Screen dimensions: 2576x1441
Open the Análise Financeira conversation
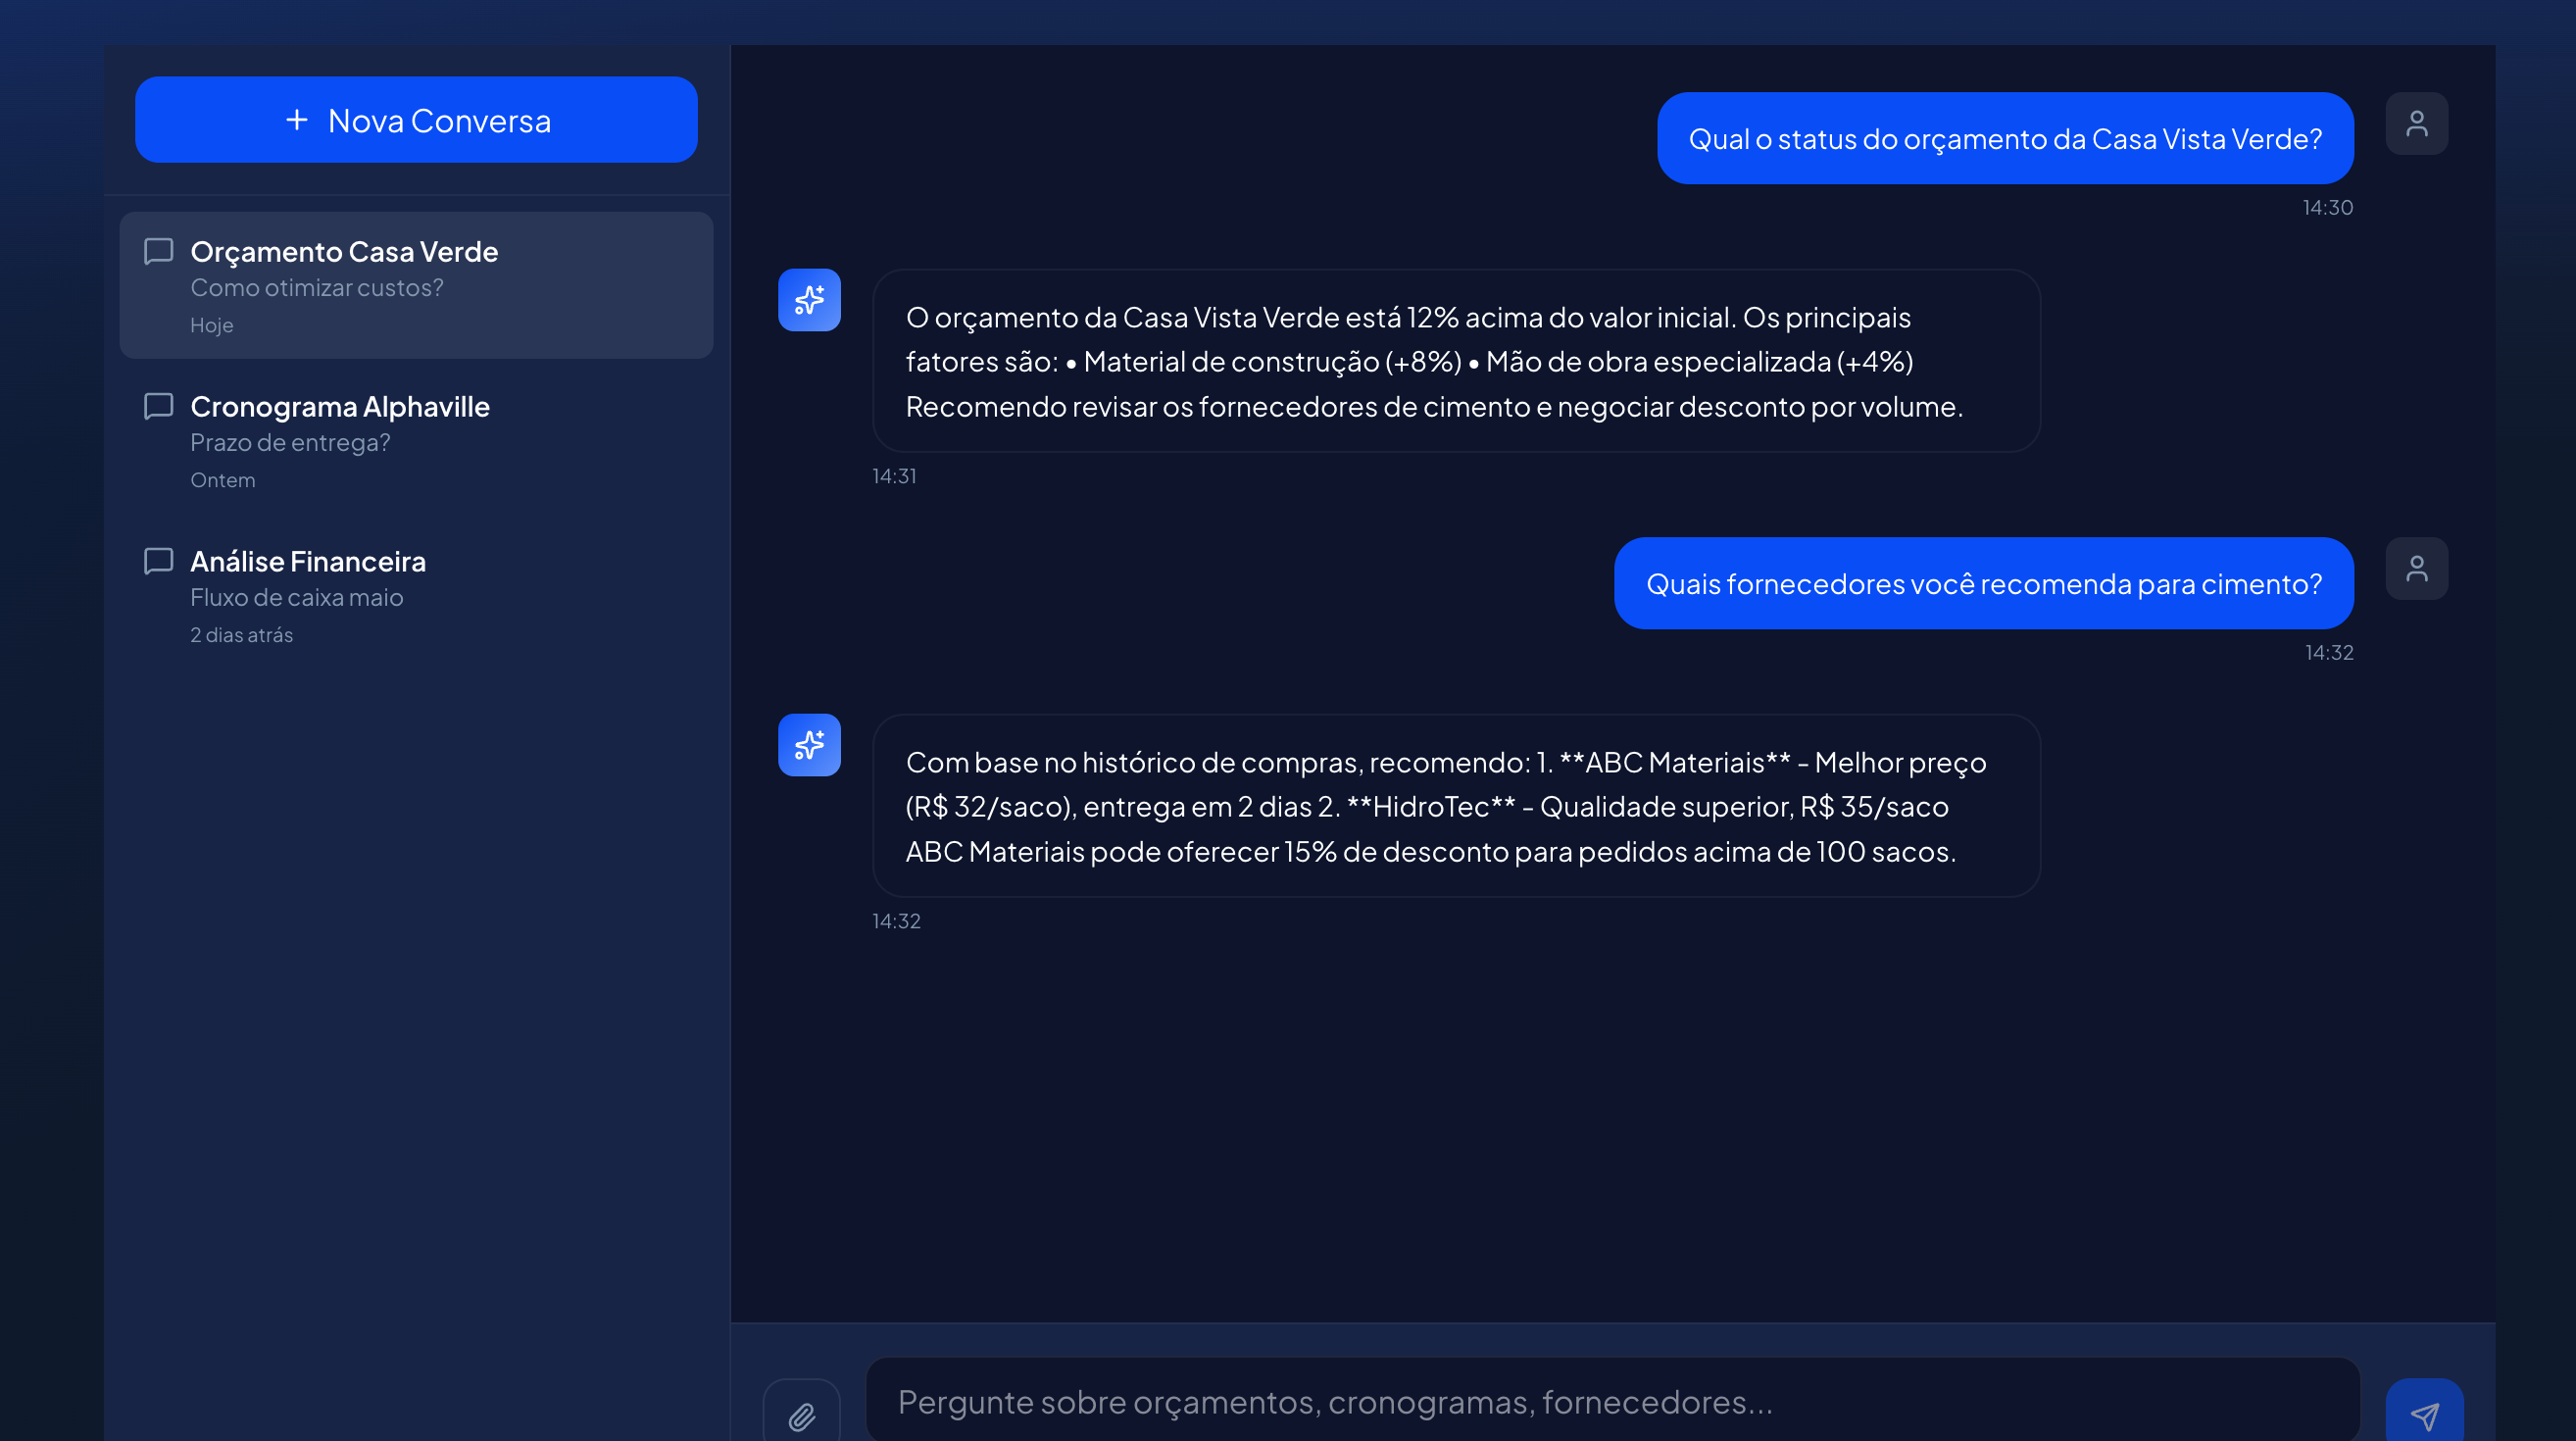[x=416, y=595]
